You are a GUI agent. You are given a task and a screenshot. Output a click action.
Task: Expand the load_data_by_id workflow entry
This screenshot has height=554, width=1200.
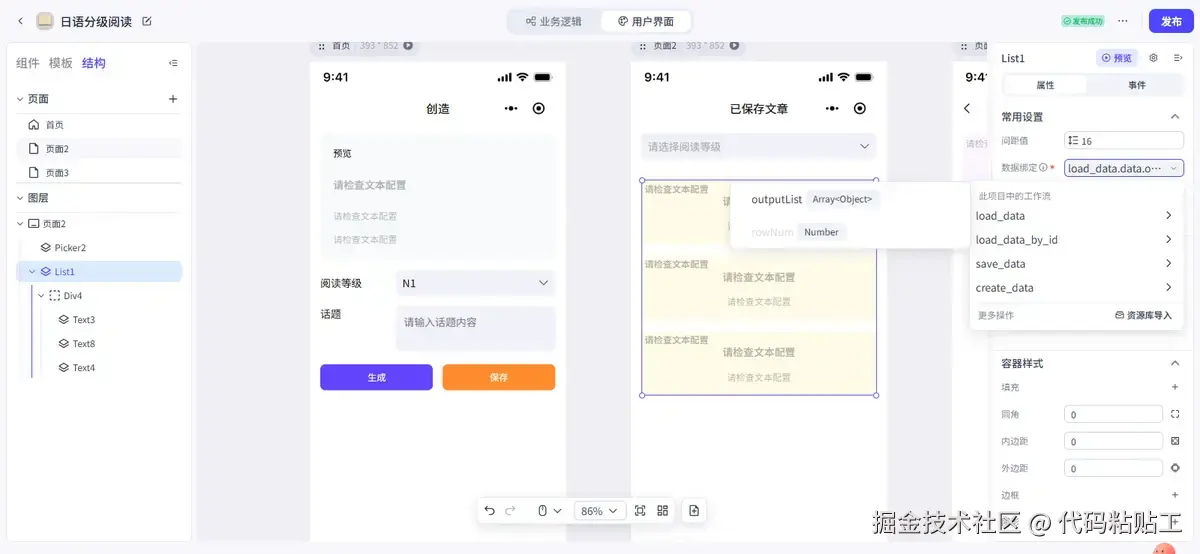(1076, 240)
